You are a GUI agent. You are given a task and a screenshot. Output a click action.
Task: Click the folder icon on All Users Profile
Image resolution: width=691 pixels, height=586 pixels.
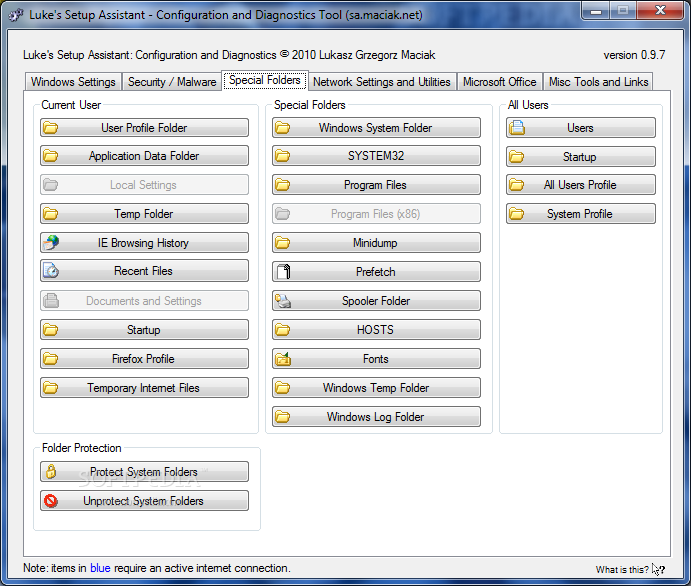point(516,185)
